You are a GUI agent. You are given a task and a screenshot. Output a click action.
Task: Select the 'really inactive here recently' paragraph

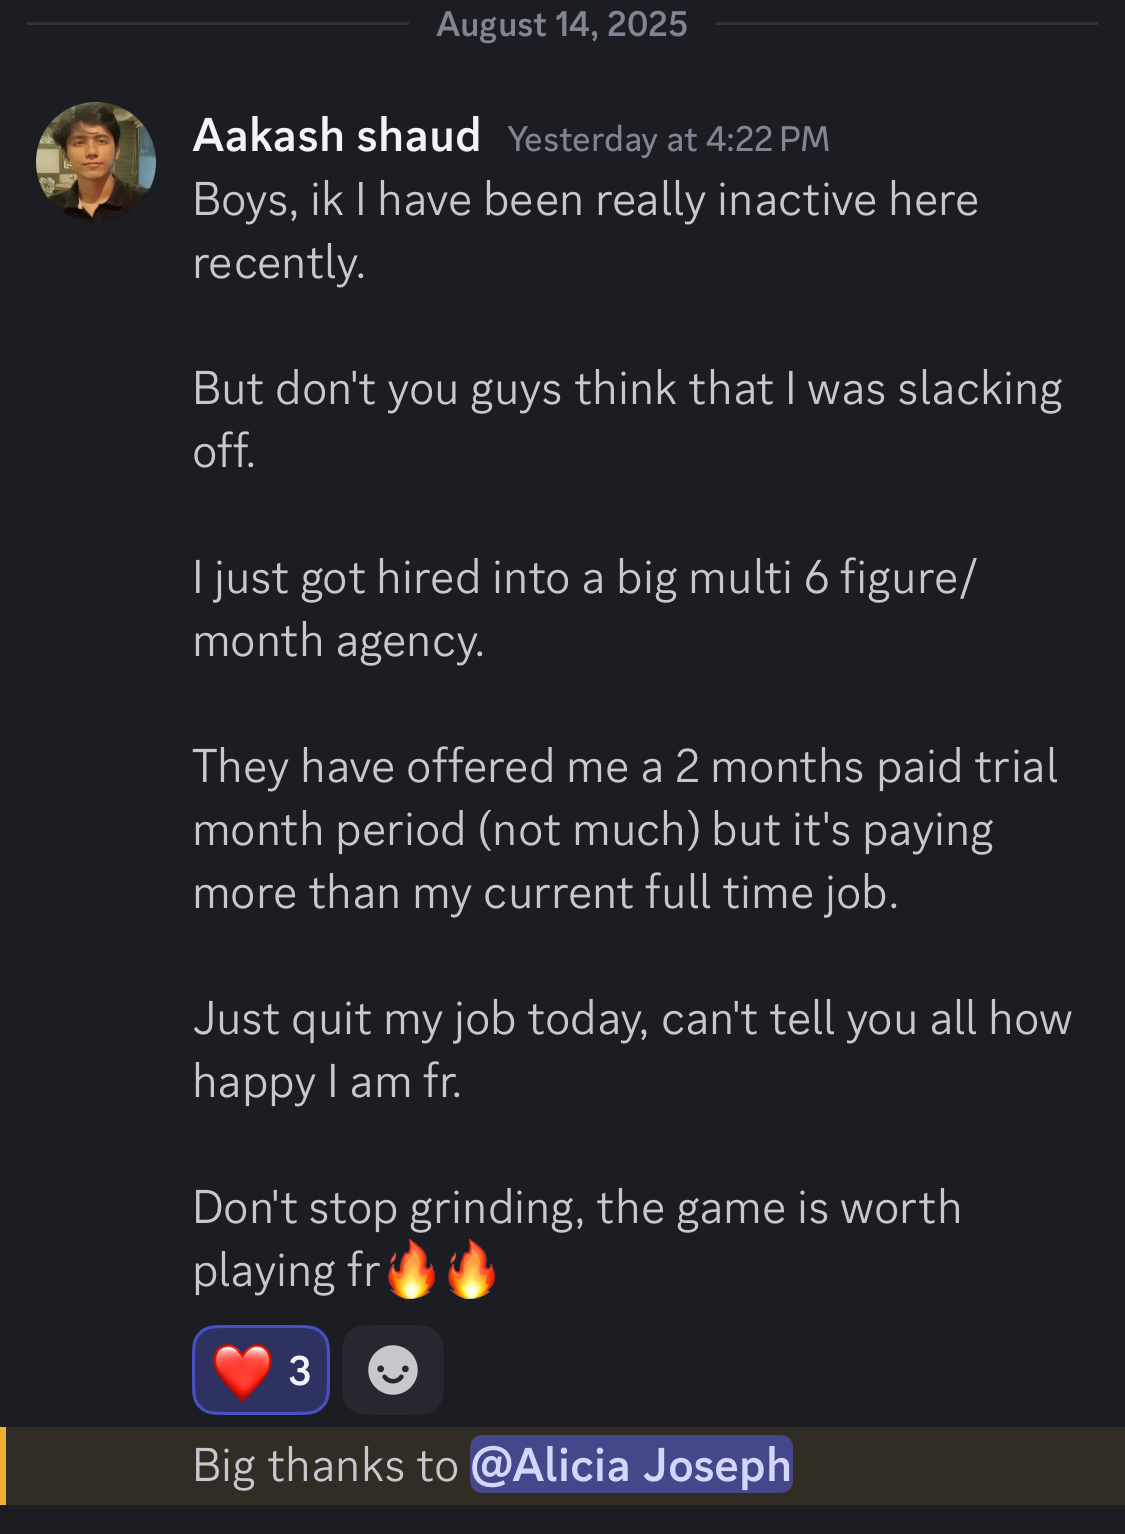pos(585,231)
